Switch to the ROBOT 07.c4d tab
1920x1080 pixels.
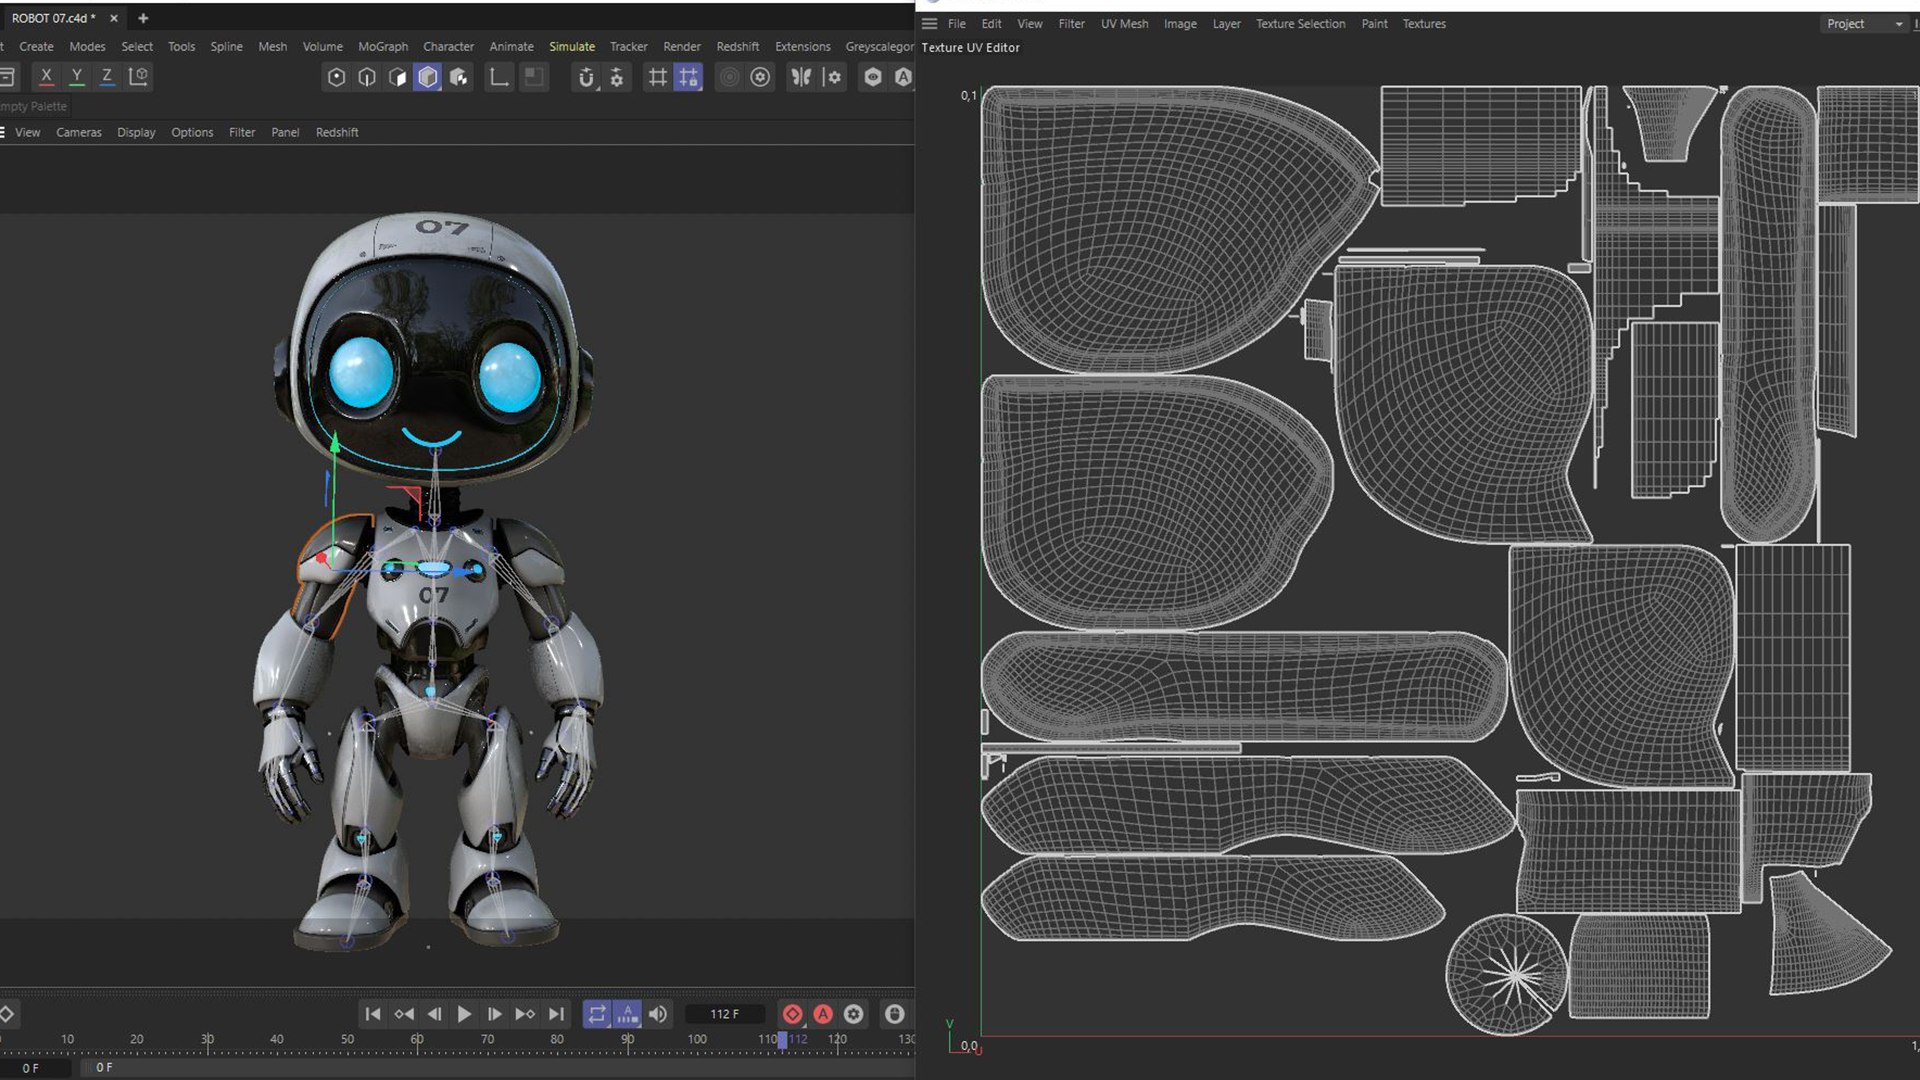click(x=54, y=18)
